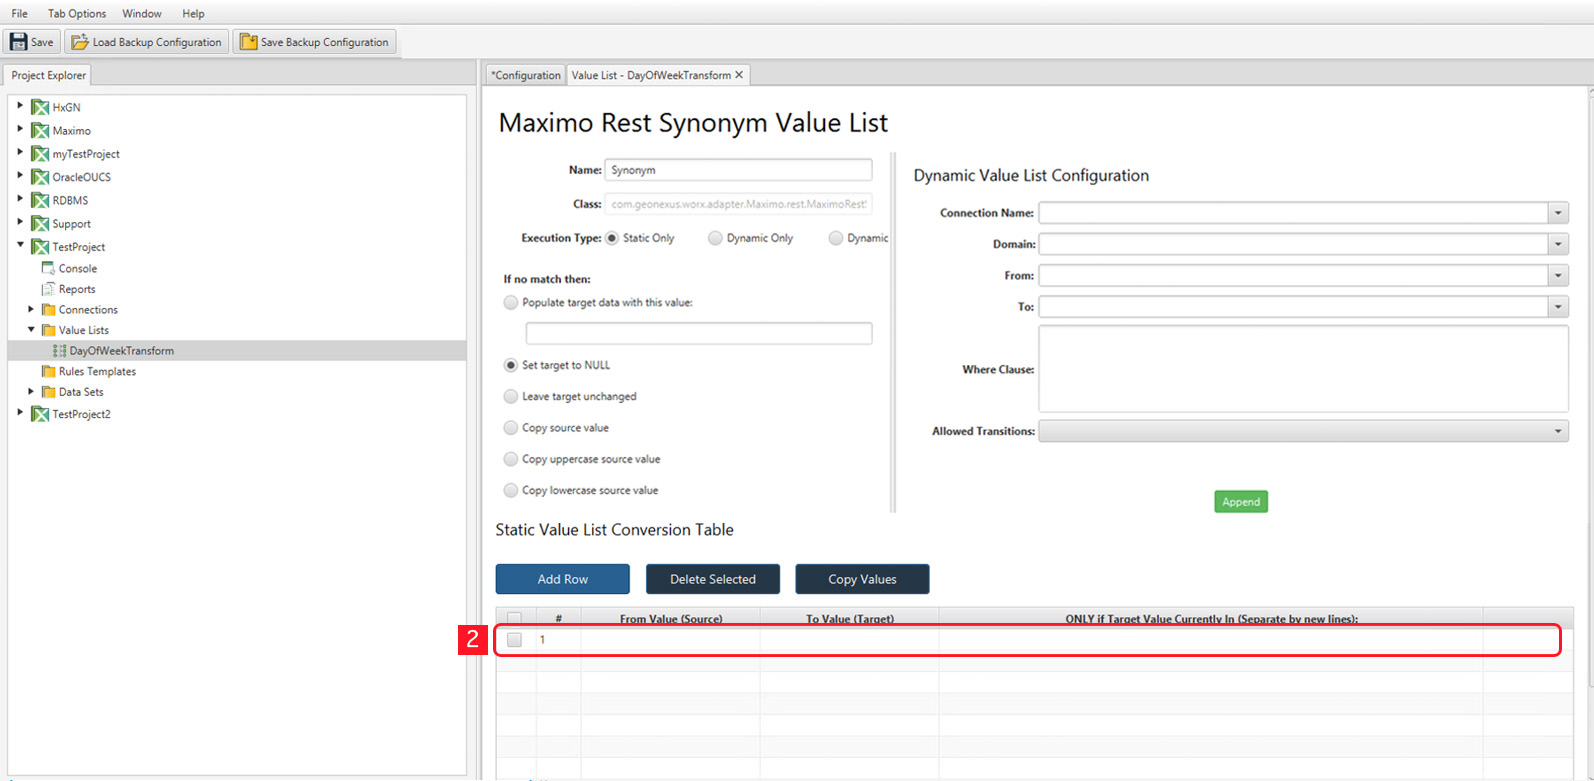The height and width of the screenshot is (781, 1594).
Task: Click the Support project icon
Action: pos(40,224)
